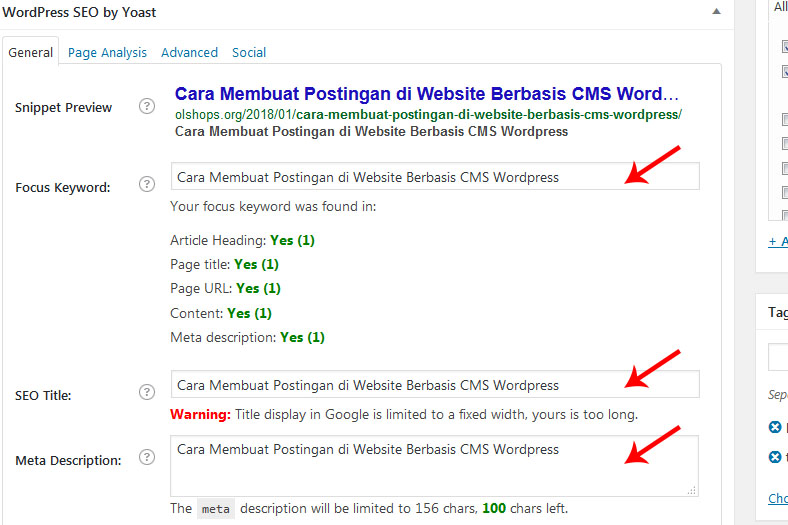This screenshot has height=525, width=788.
Task: Open the help icon beside SEO Title
Action: pyautogui.click(x=147, y=392)
